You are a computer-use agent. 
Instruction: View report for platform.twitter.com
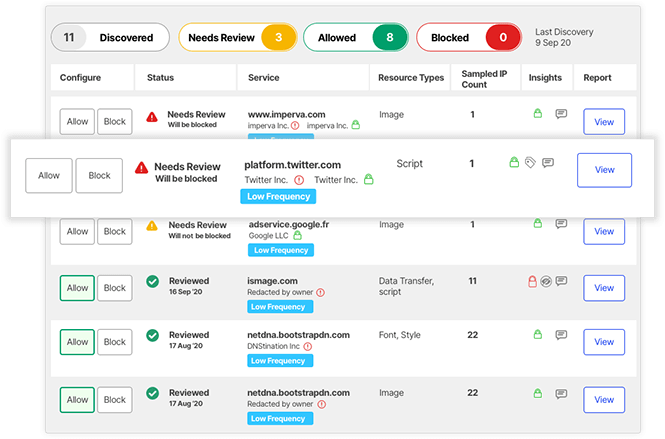(604, 170)
